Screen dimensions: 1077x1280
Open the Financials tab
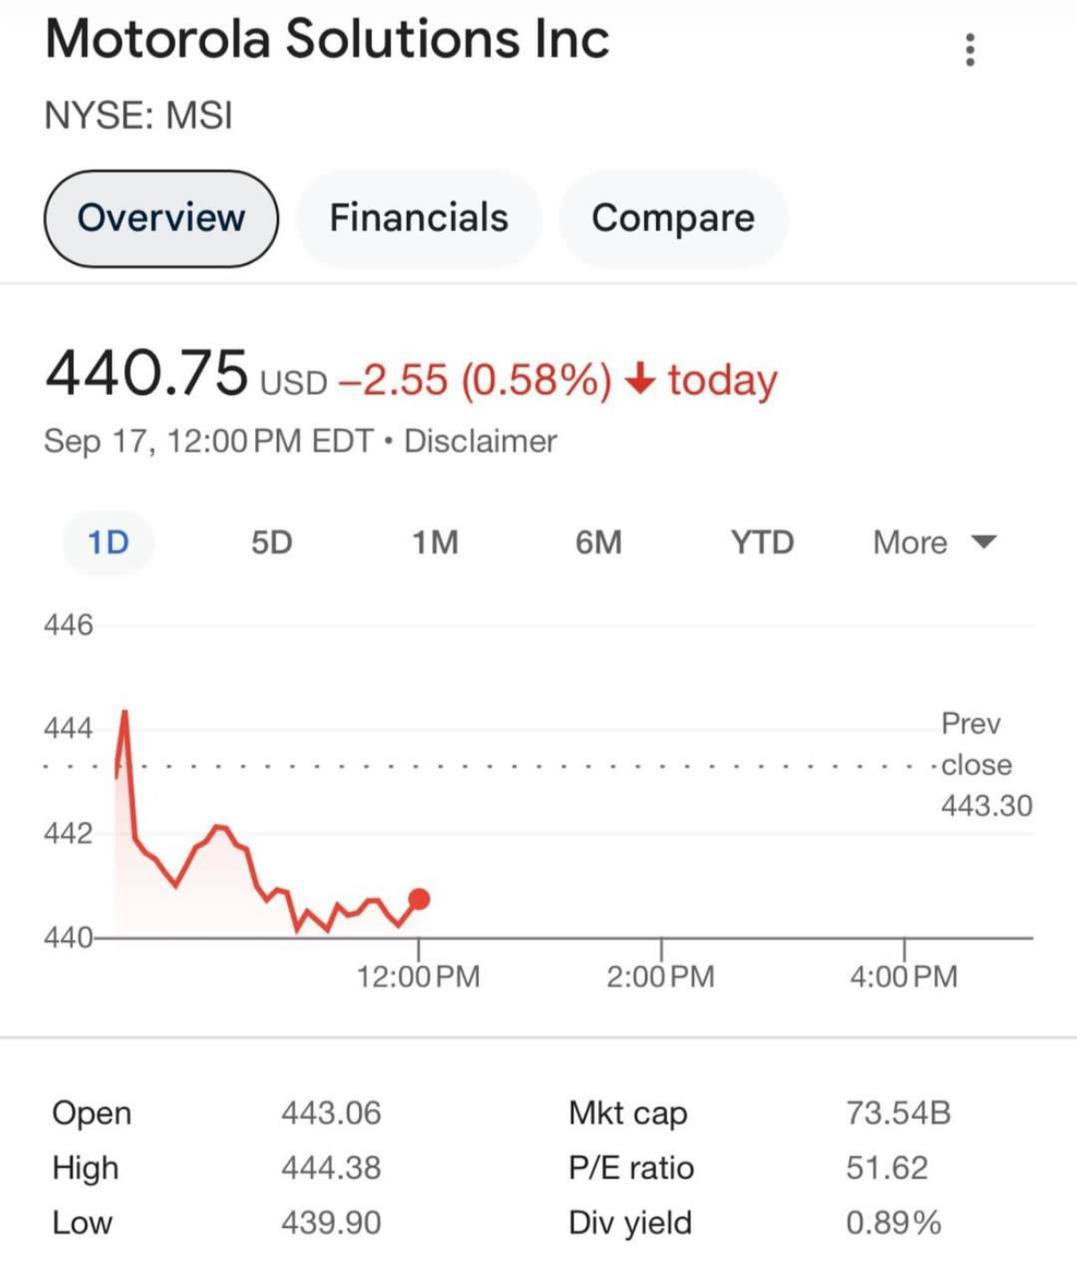(419, 218)
